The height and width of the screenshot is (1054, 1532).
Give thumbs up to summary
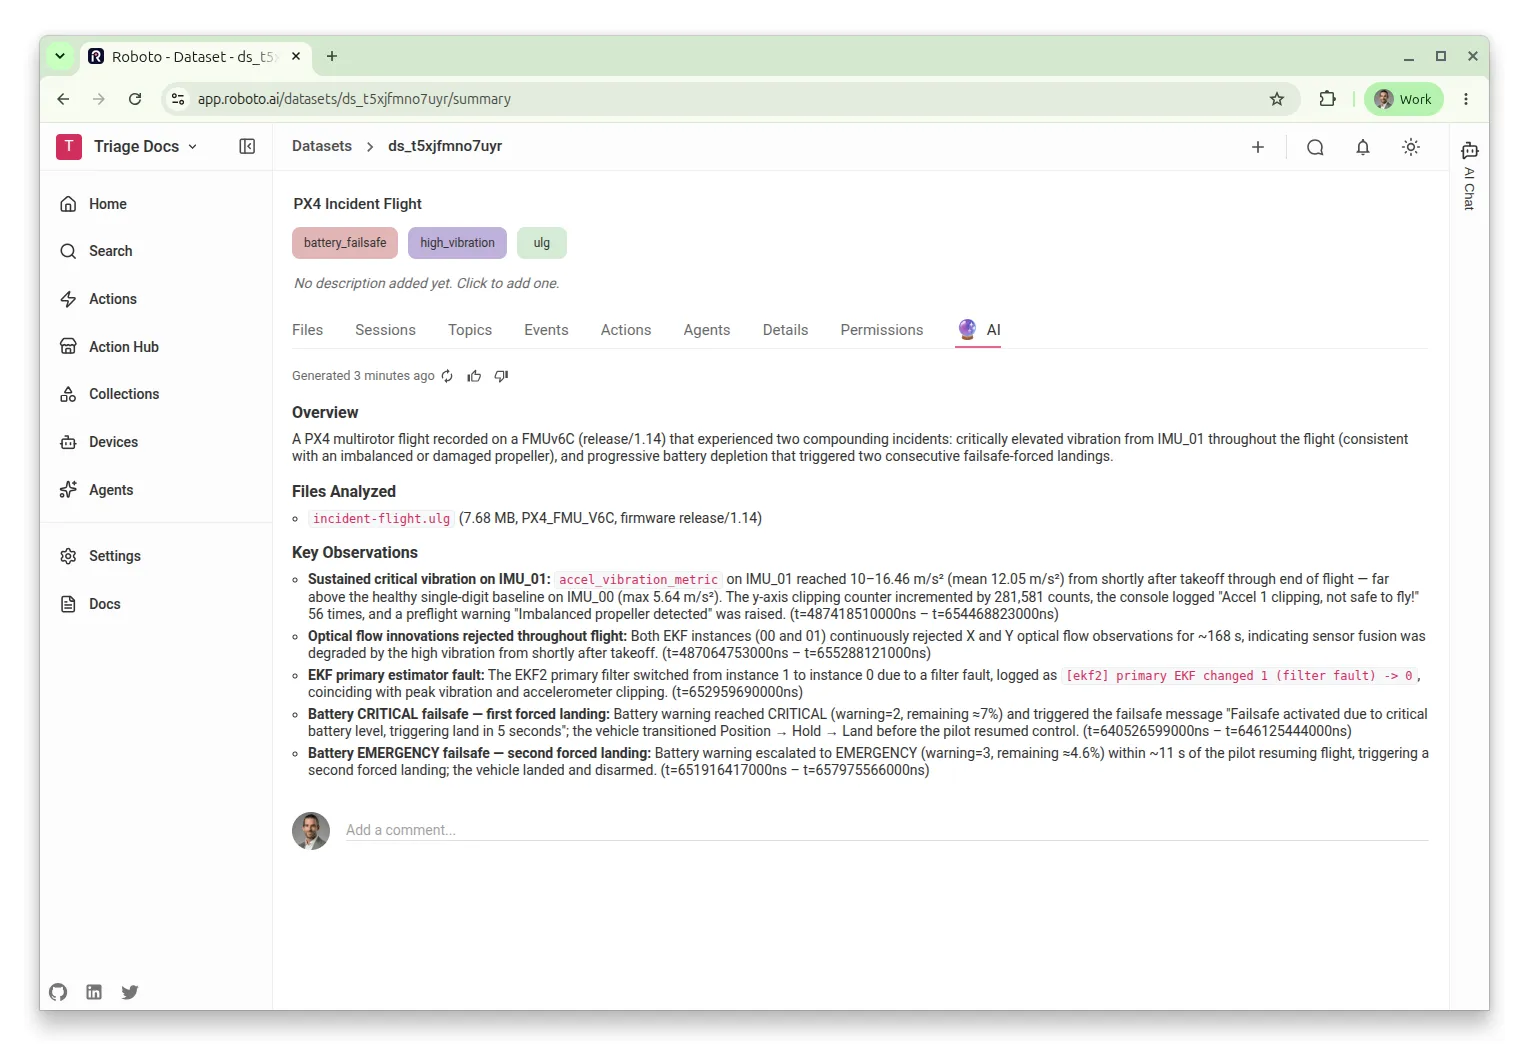[x=474, y=376]
